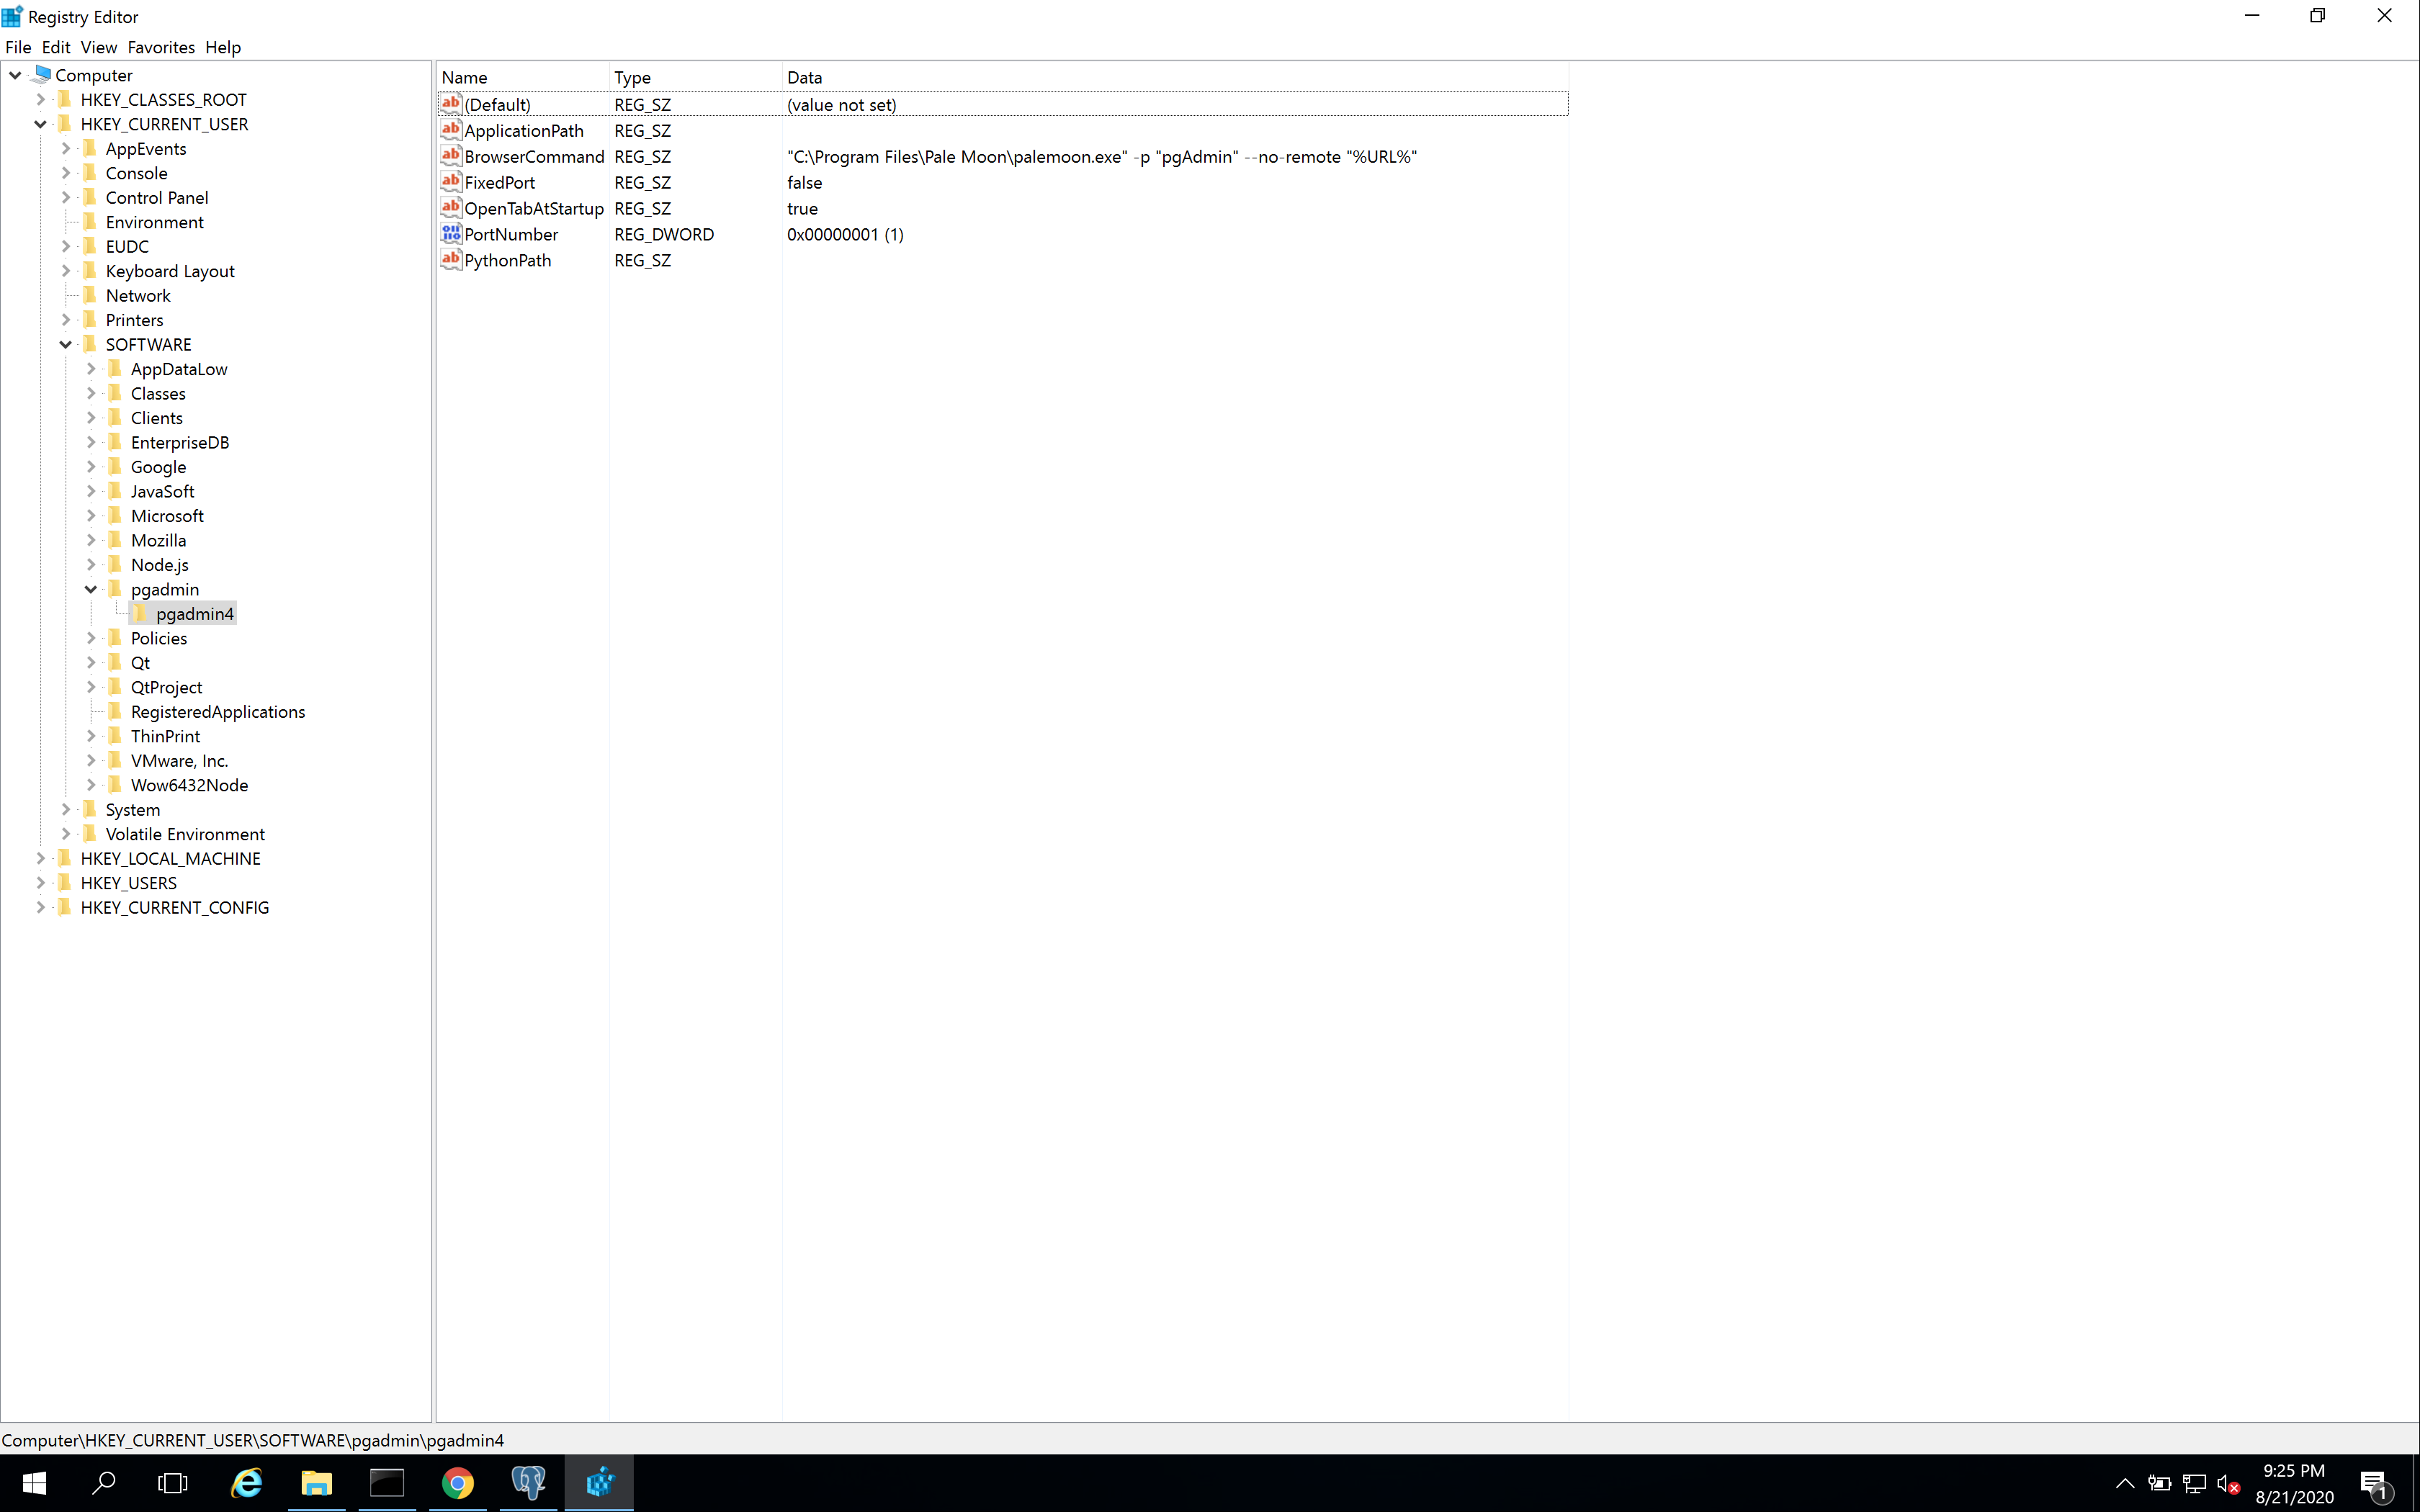Open Google Chrome from the taskbar

point(458,1483)
